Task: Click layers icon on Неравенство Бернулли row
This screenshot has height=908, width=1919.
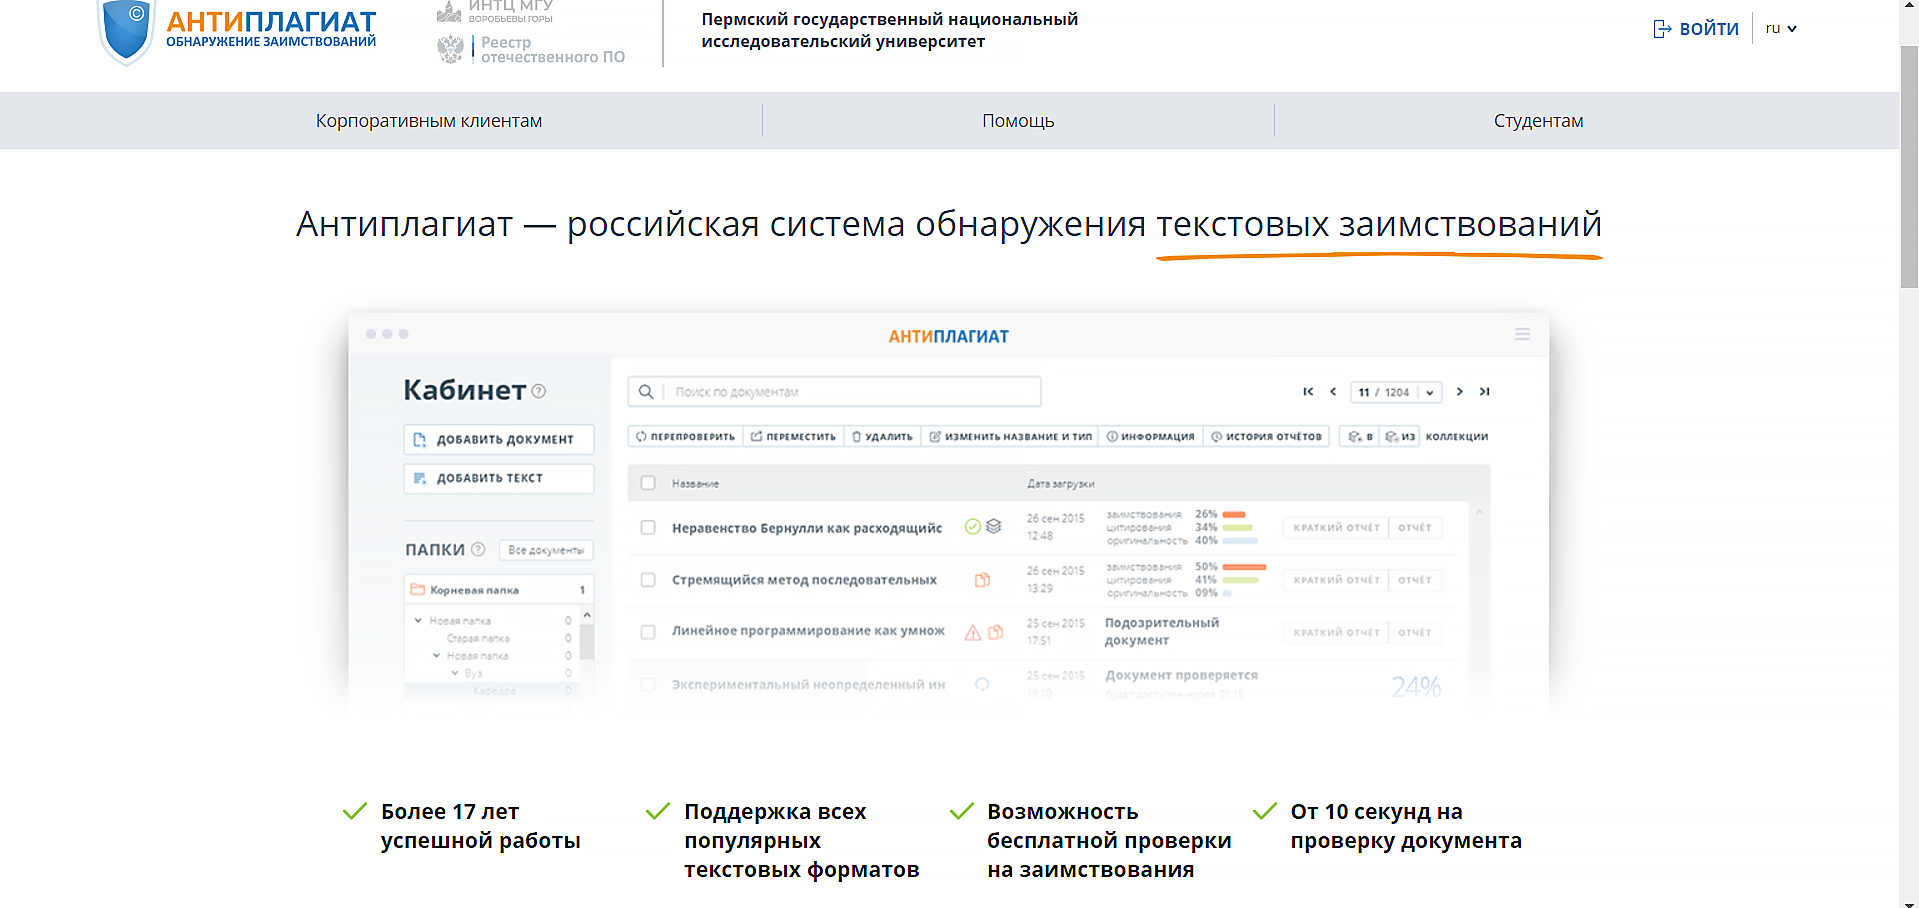Action: tap(994, 526)
